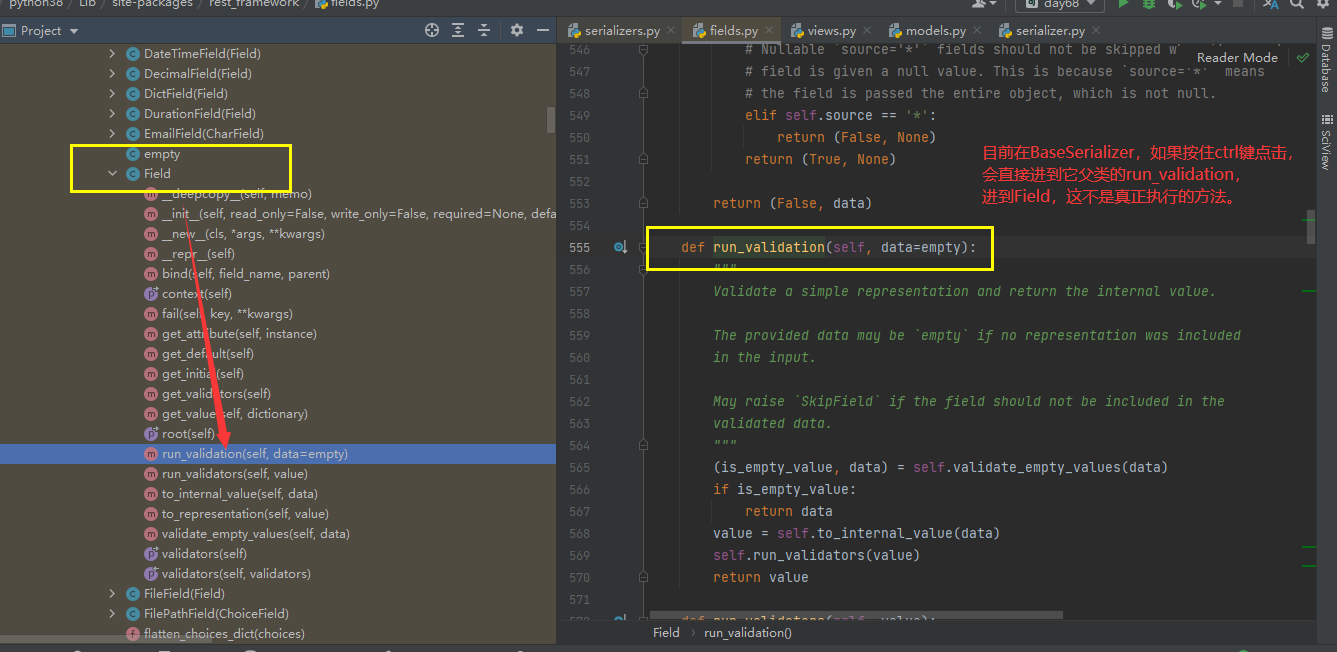
Task: Click the property icon beside root(self)
Action: tap(152, 434)
